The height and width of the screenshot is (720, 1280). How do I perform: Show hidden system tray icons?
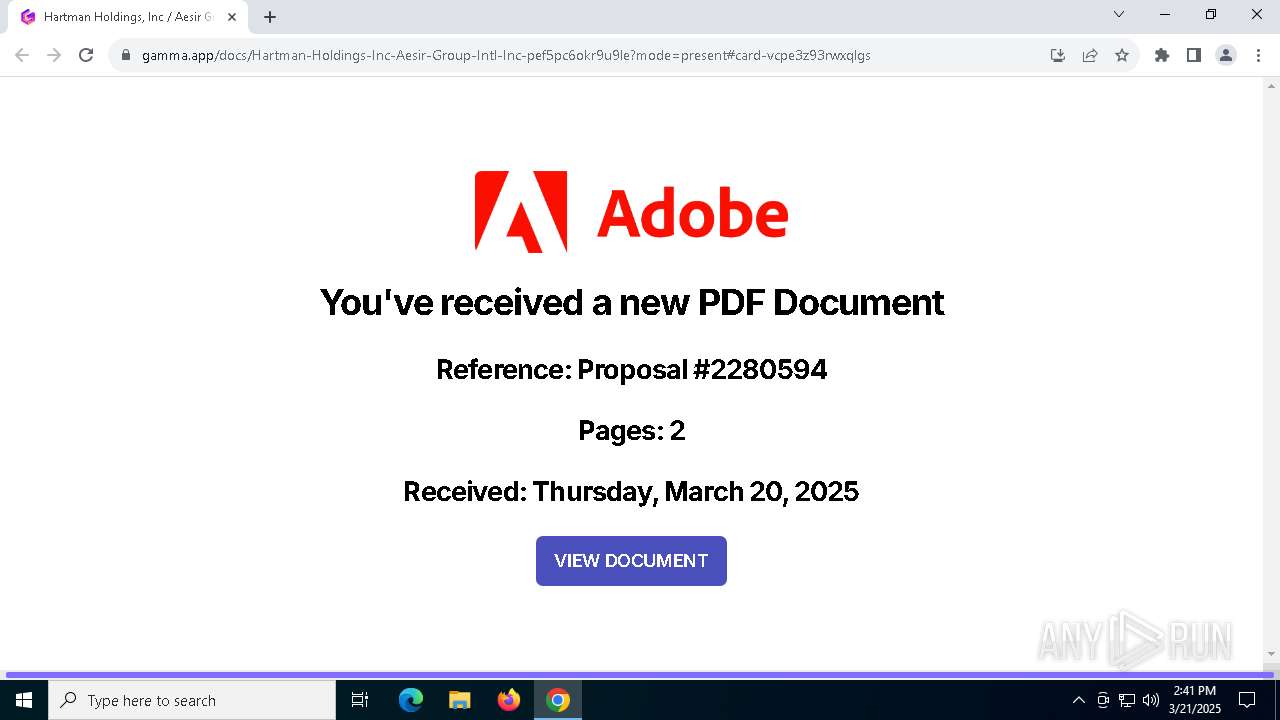pyautogui.click(x=1079, y=700)
